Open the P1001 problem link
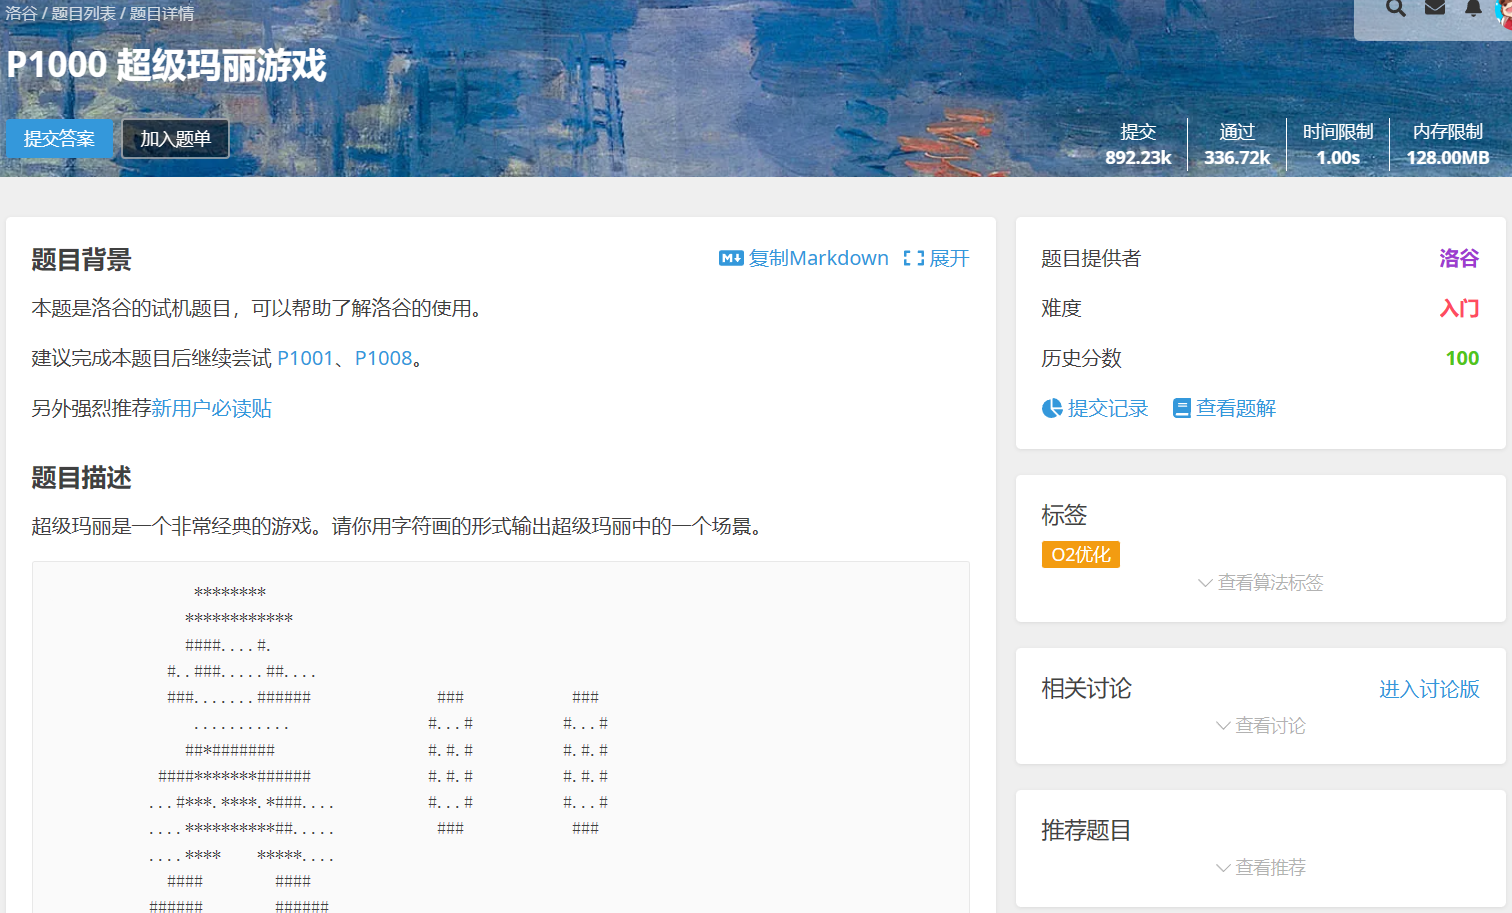The width and height of the screenshot is (1512, 913). click(305, 358)
